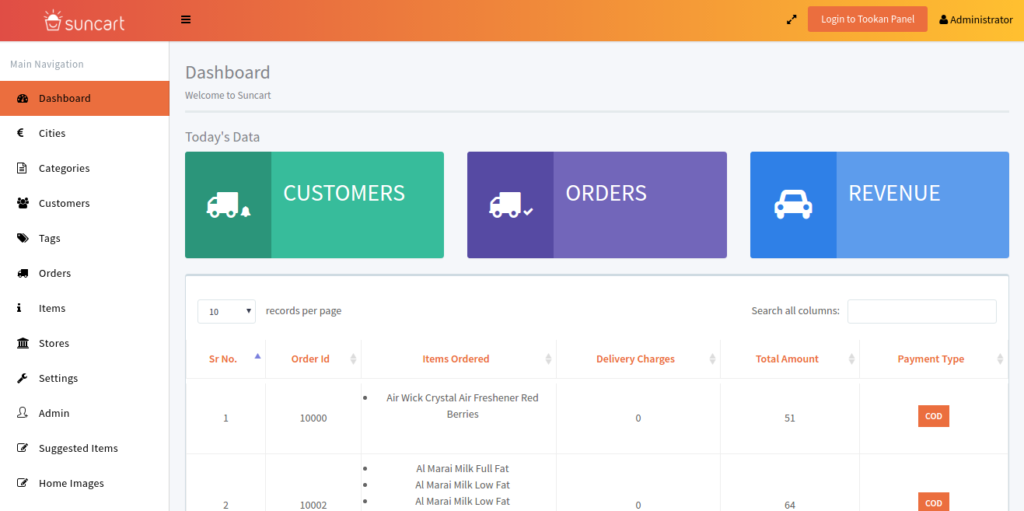Sort table by Delivery Charges column

pos(635,359)
